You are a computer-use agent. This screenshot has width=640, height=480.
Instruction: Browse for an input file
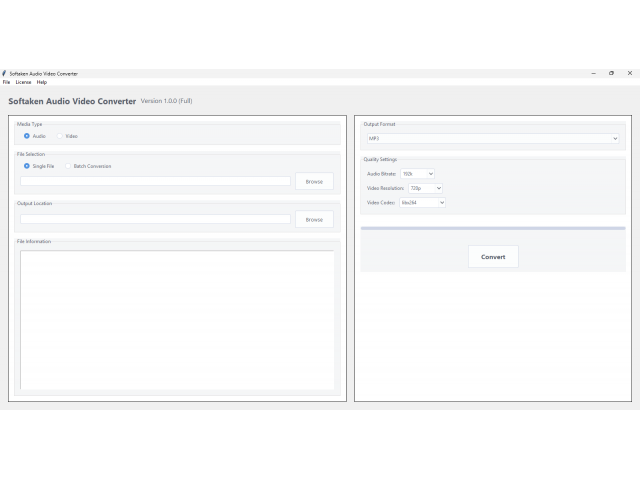point(314,182)
